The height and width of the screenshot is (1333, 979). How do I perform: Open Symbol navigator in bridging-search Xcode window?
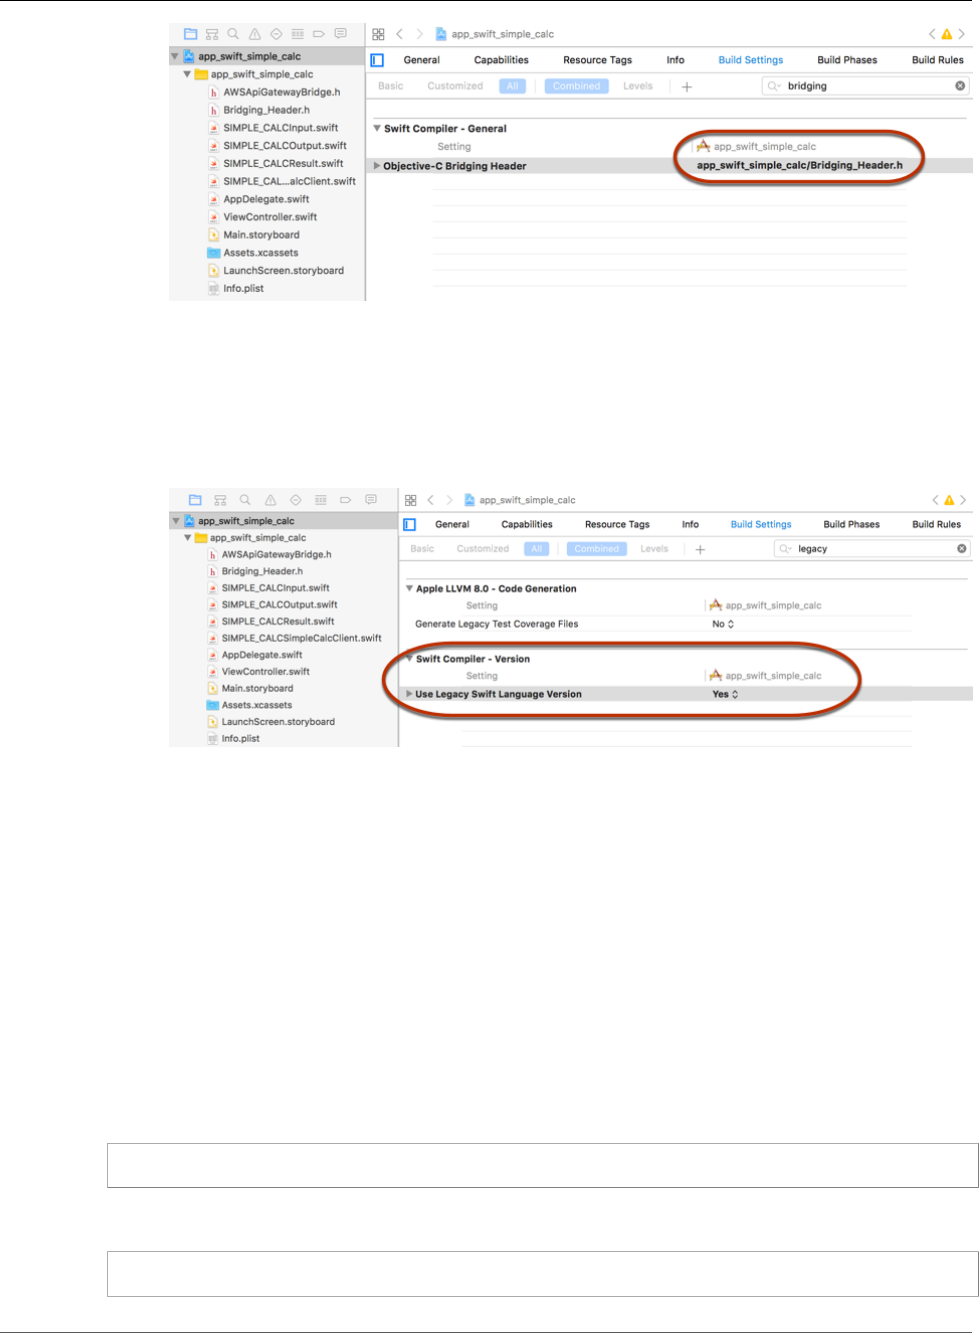pos(212,34)
